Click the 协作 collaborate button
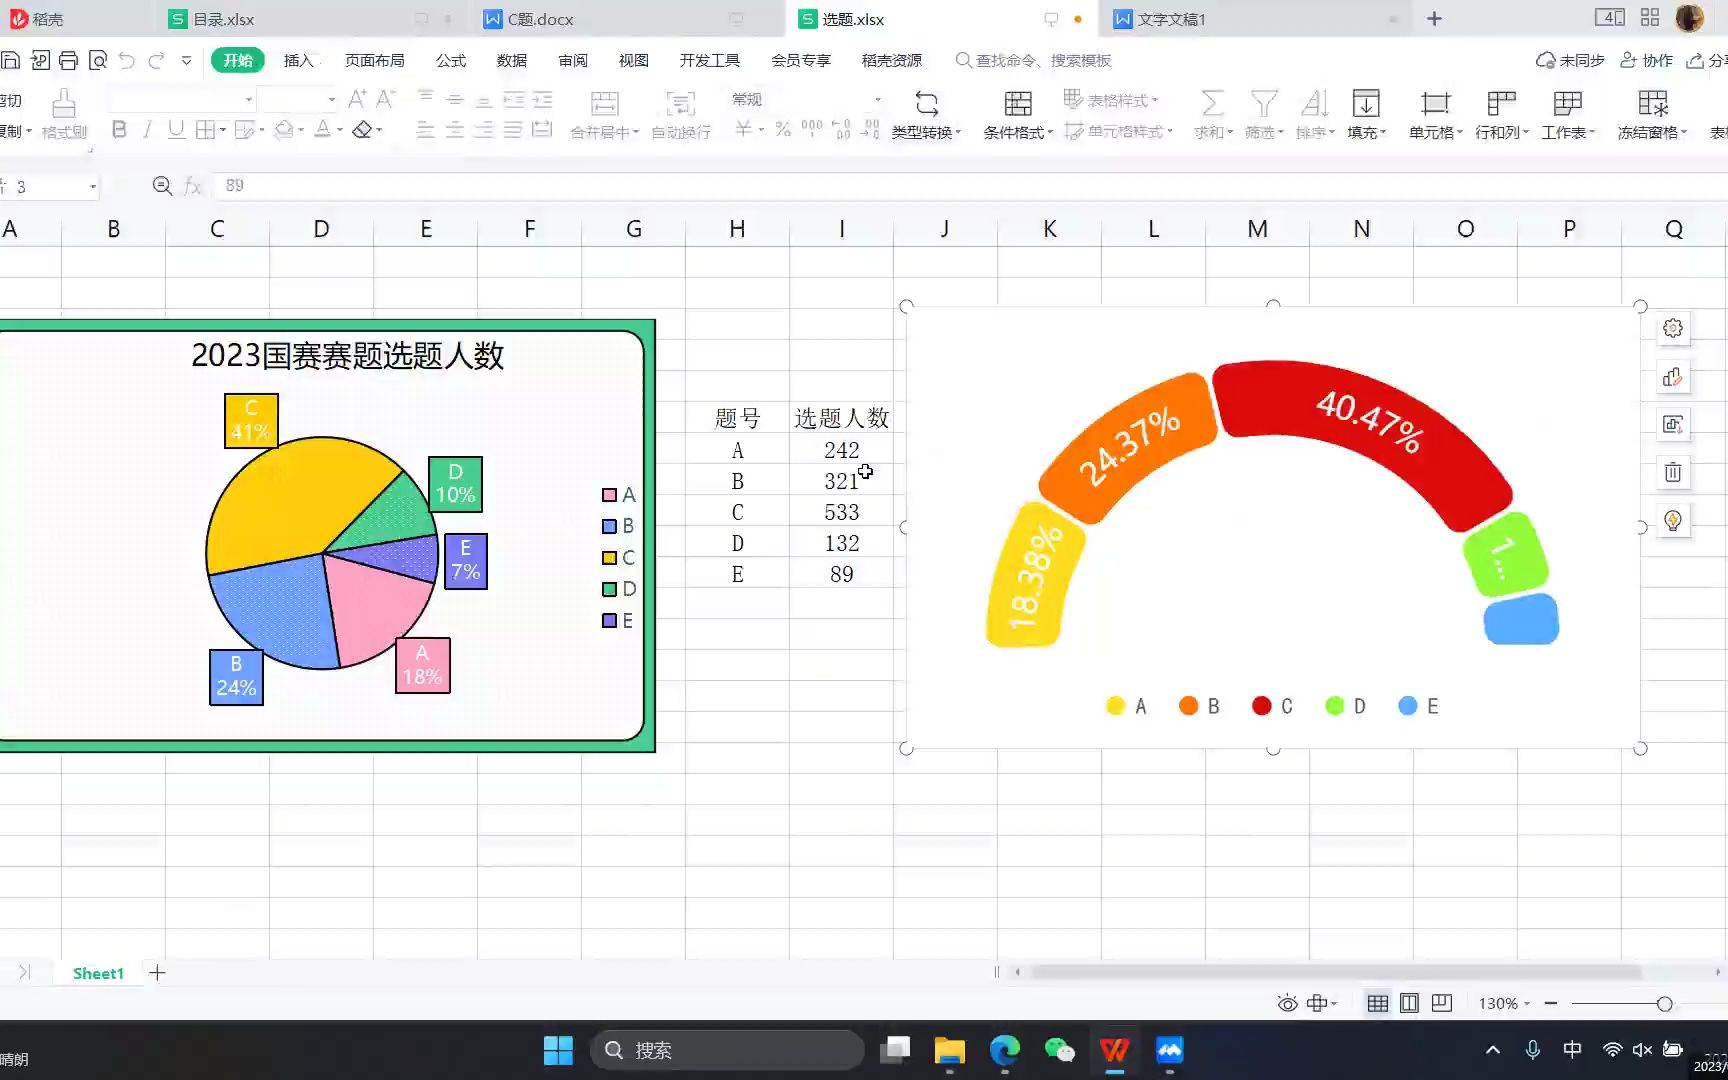The width and height of the screenshot is (1728, 1080). coord(1648,60)
